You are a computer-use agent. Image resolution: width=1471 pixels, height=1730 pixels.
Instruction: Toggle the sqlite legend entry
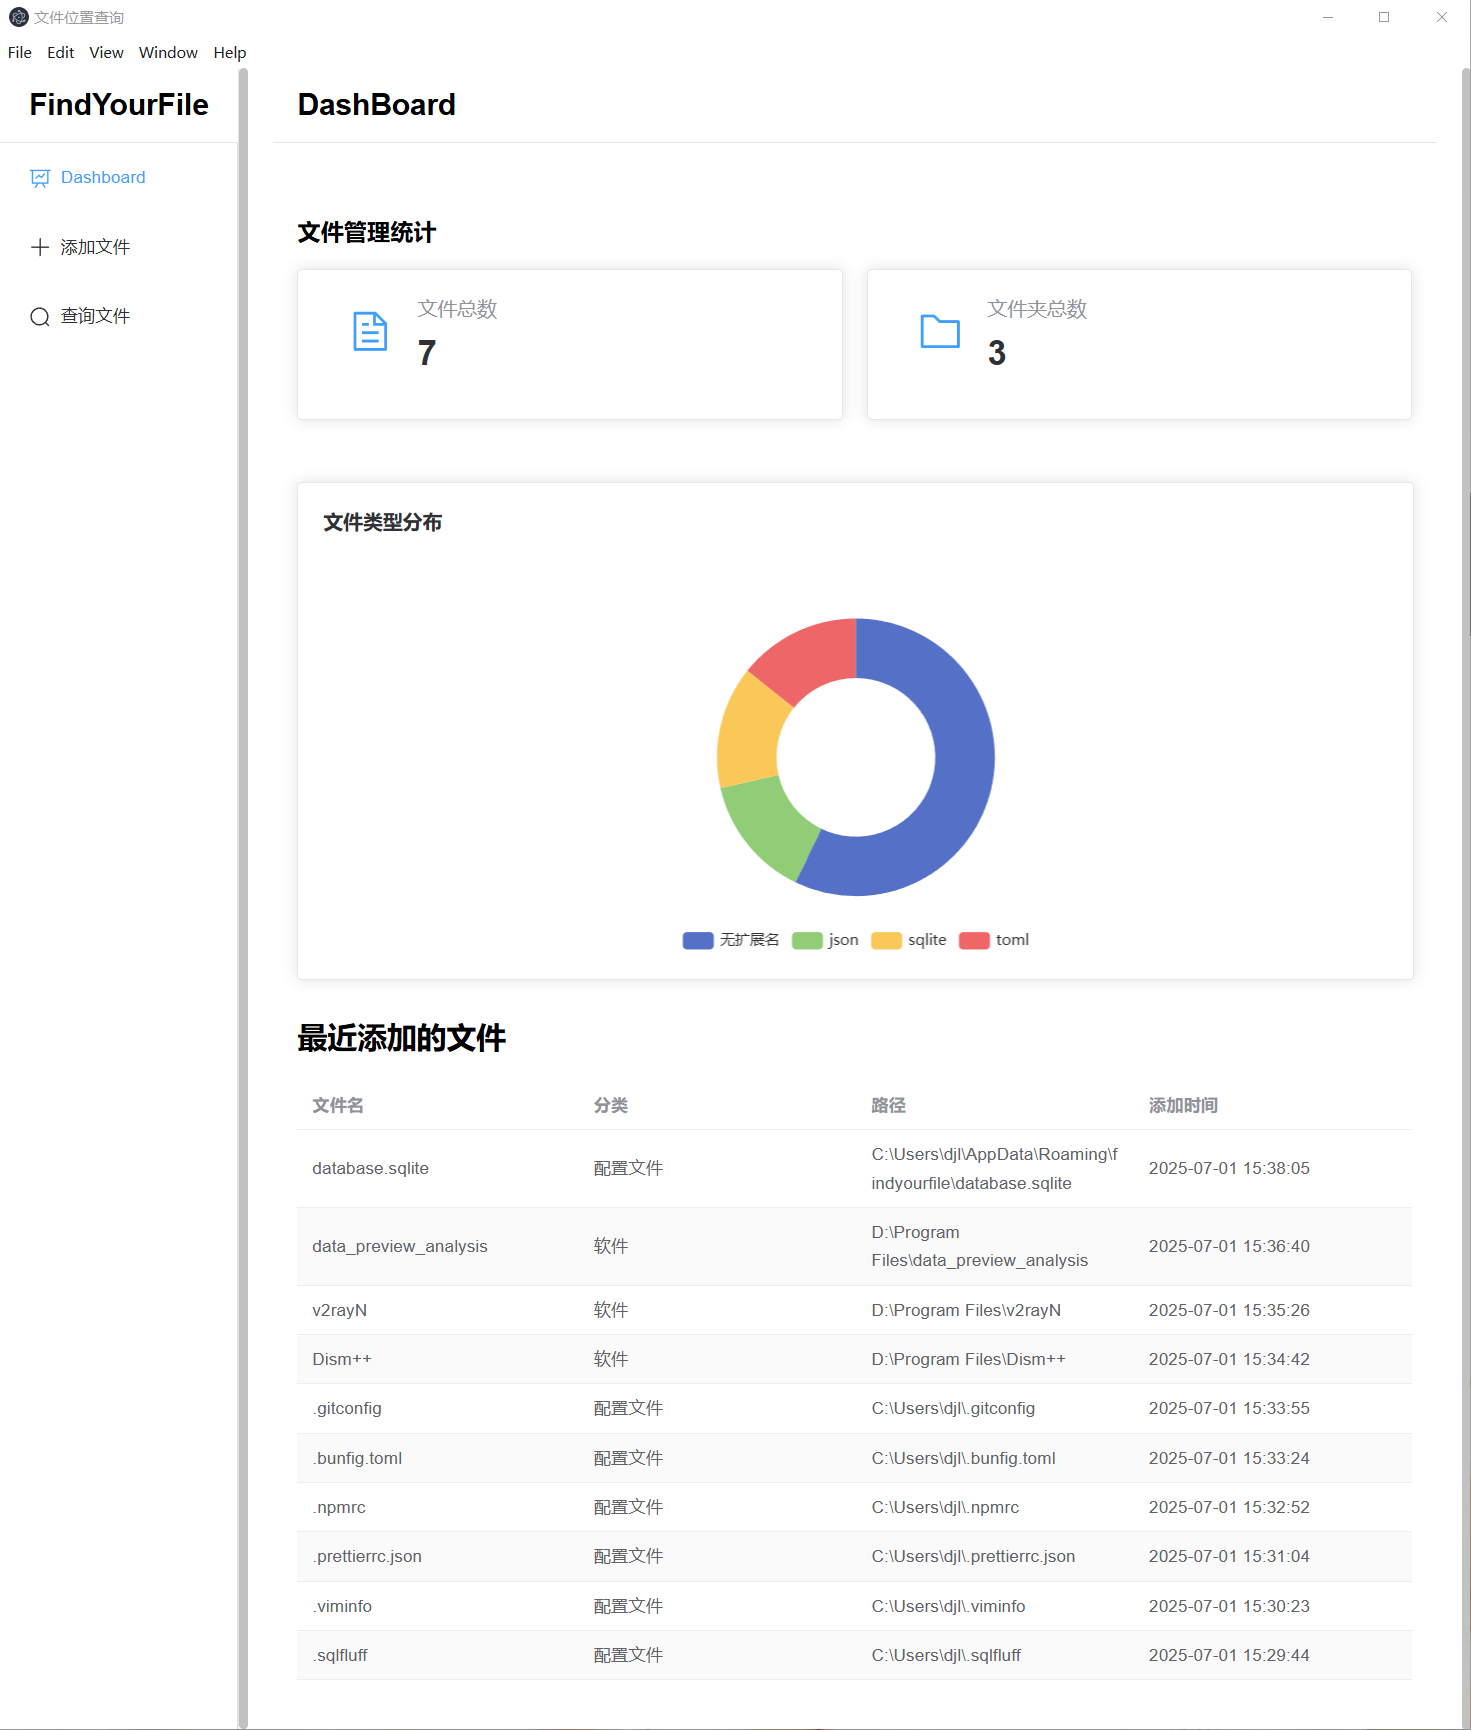pyautogui.click(x=909, y=940)
